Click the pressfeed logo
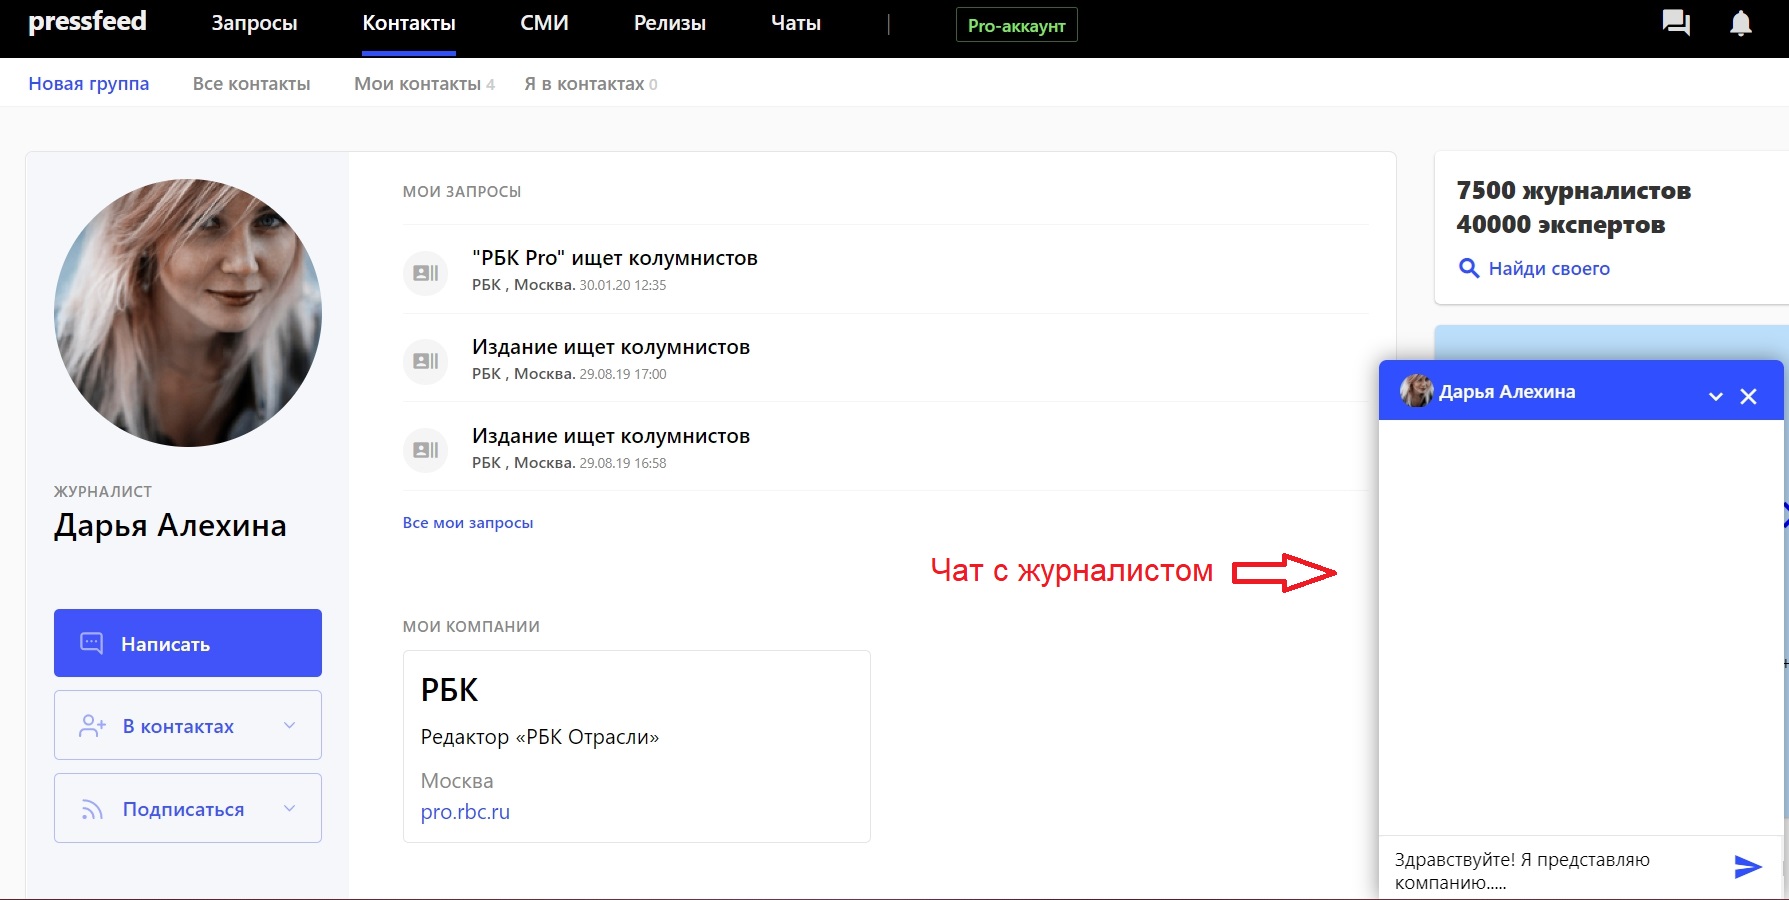This screenshot has width=1789, height=900. (x=88, y=22)
